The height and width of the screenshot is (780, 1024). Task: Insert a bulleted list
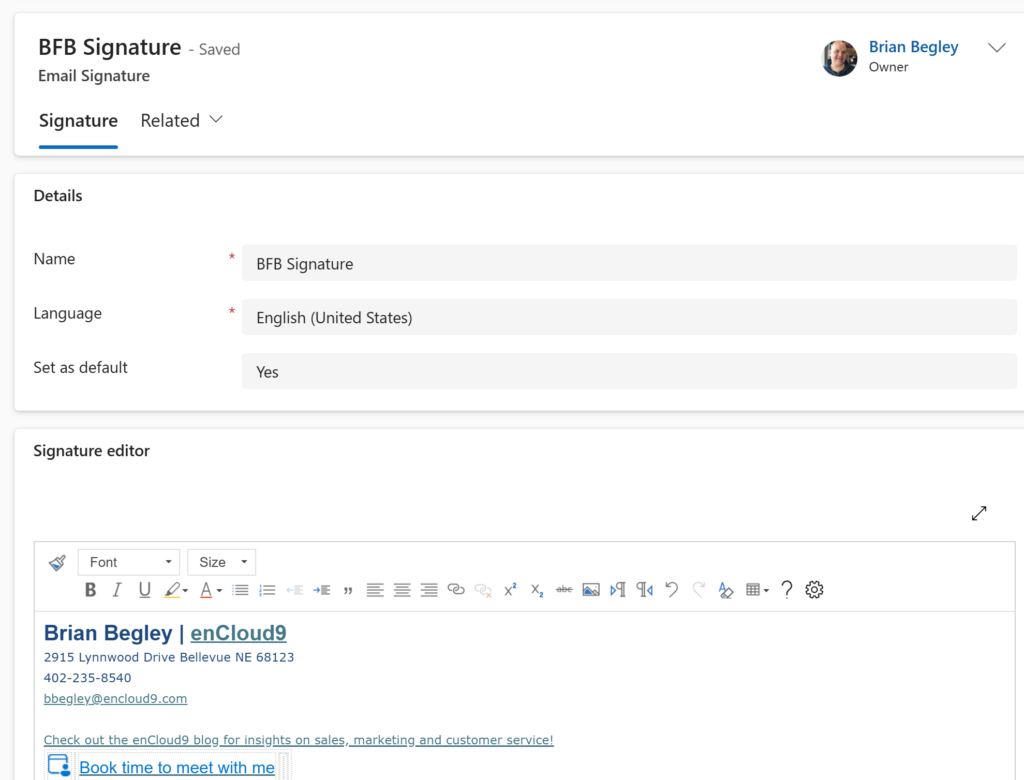pos(240,590)
